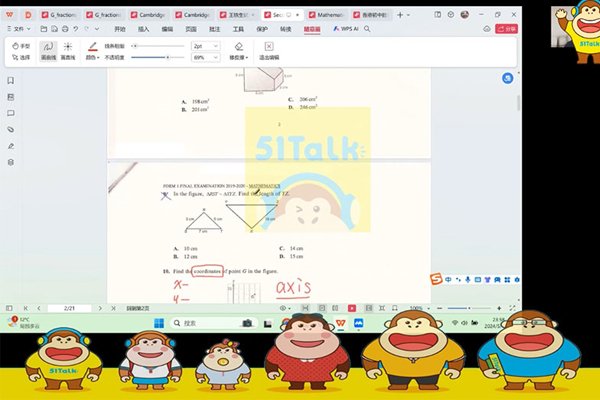
Task: Toggle two-page view mode
Action: (x=335, y=308)
